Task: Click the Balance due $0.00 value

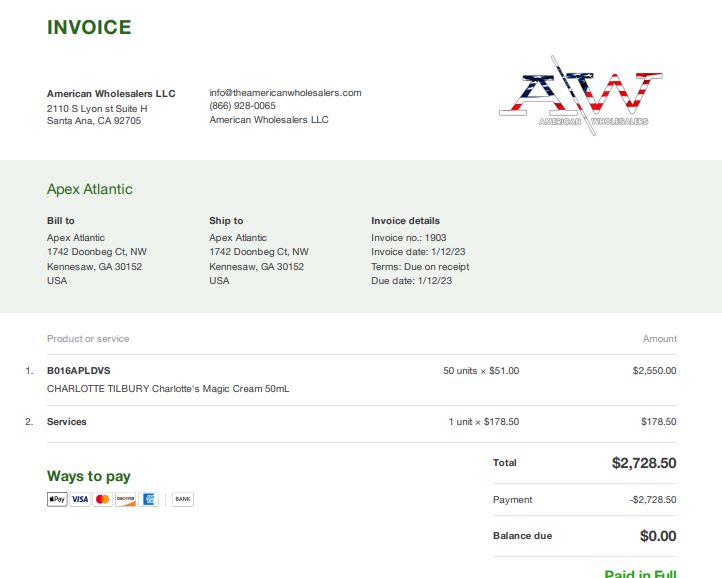Action: pos(658,536)
